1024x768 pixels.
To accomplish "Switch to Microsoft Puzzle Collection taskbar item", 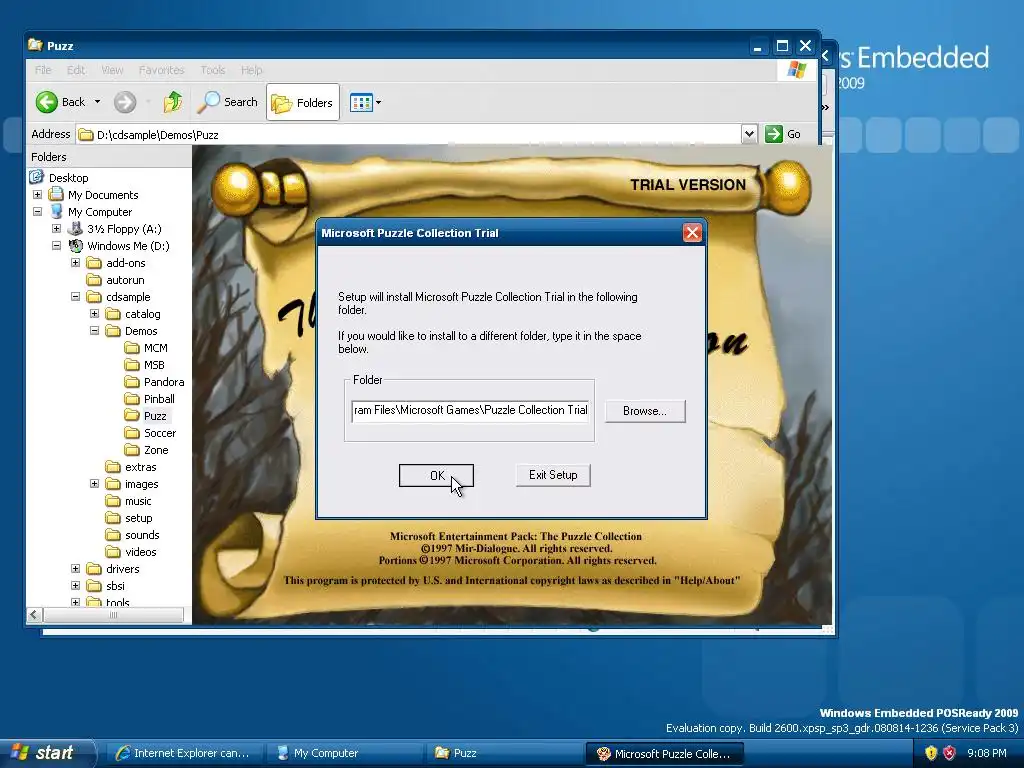I will (x=664, y=754).
